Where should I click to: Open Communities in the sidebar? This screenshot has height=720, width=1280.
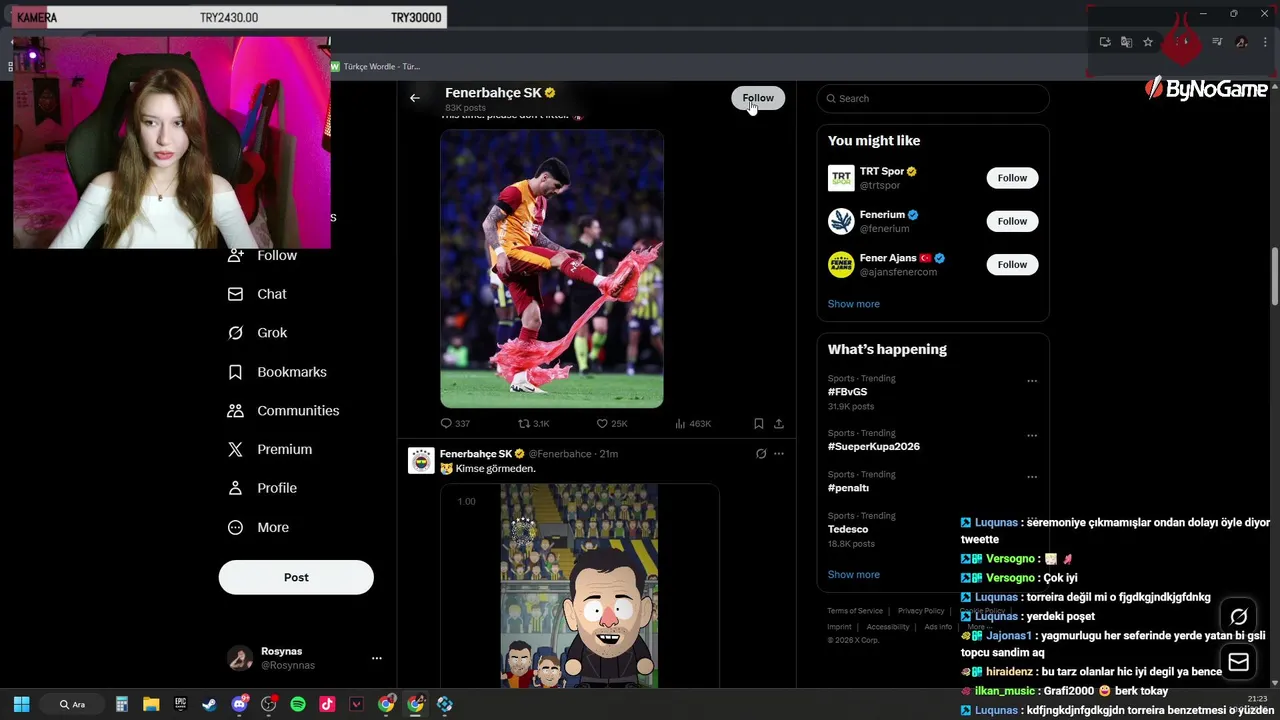[x=284, y=411]
